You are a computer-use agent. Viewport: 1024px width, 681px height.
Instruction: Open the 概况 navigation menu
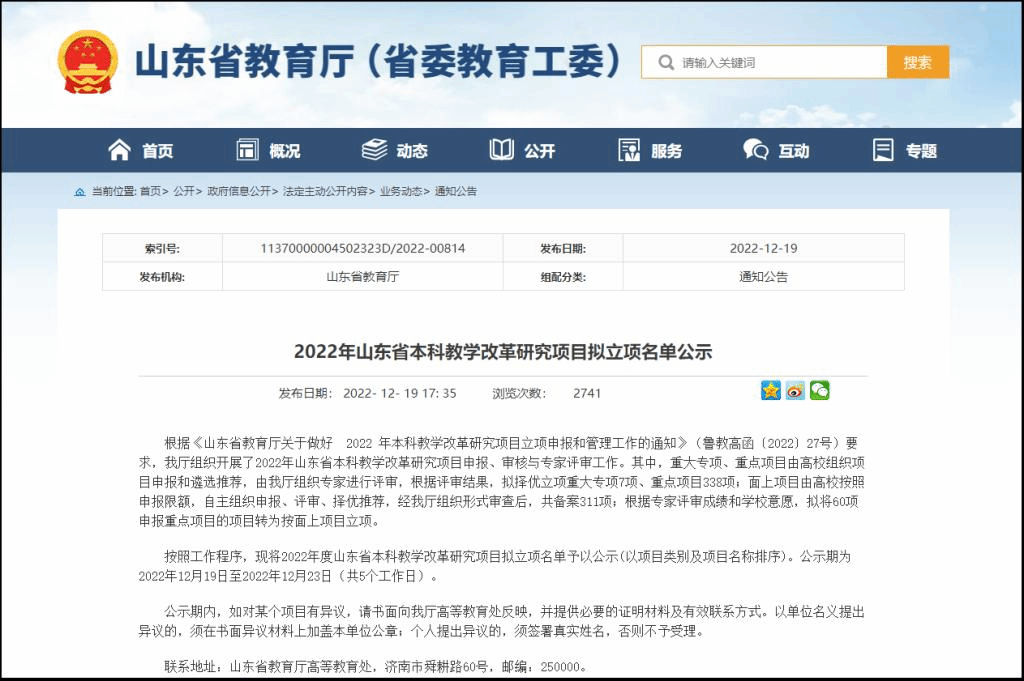[284, 151]
